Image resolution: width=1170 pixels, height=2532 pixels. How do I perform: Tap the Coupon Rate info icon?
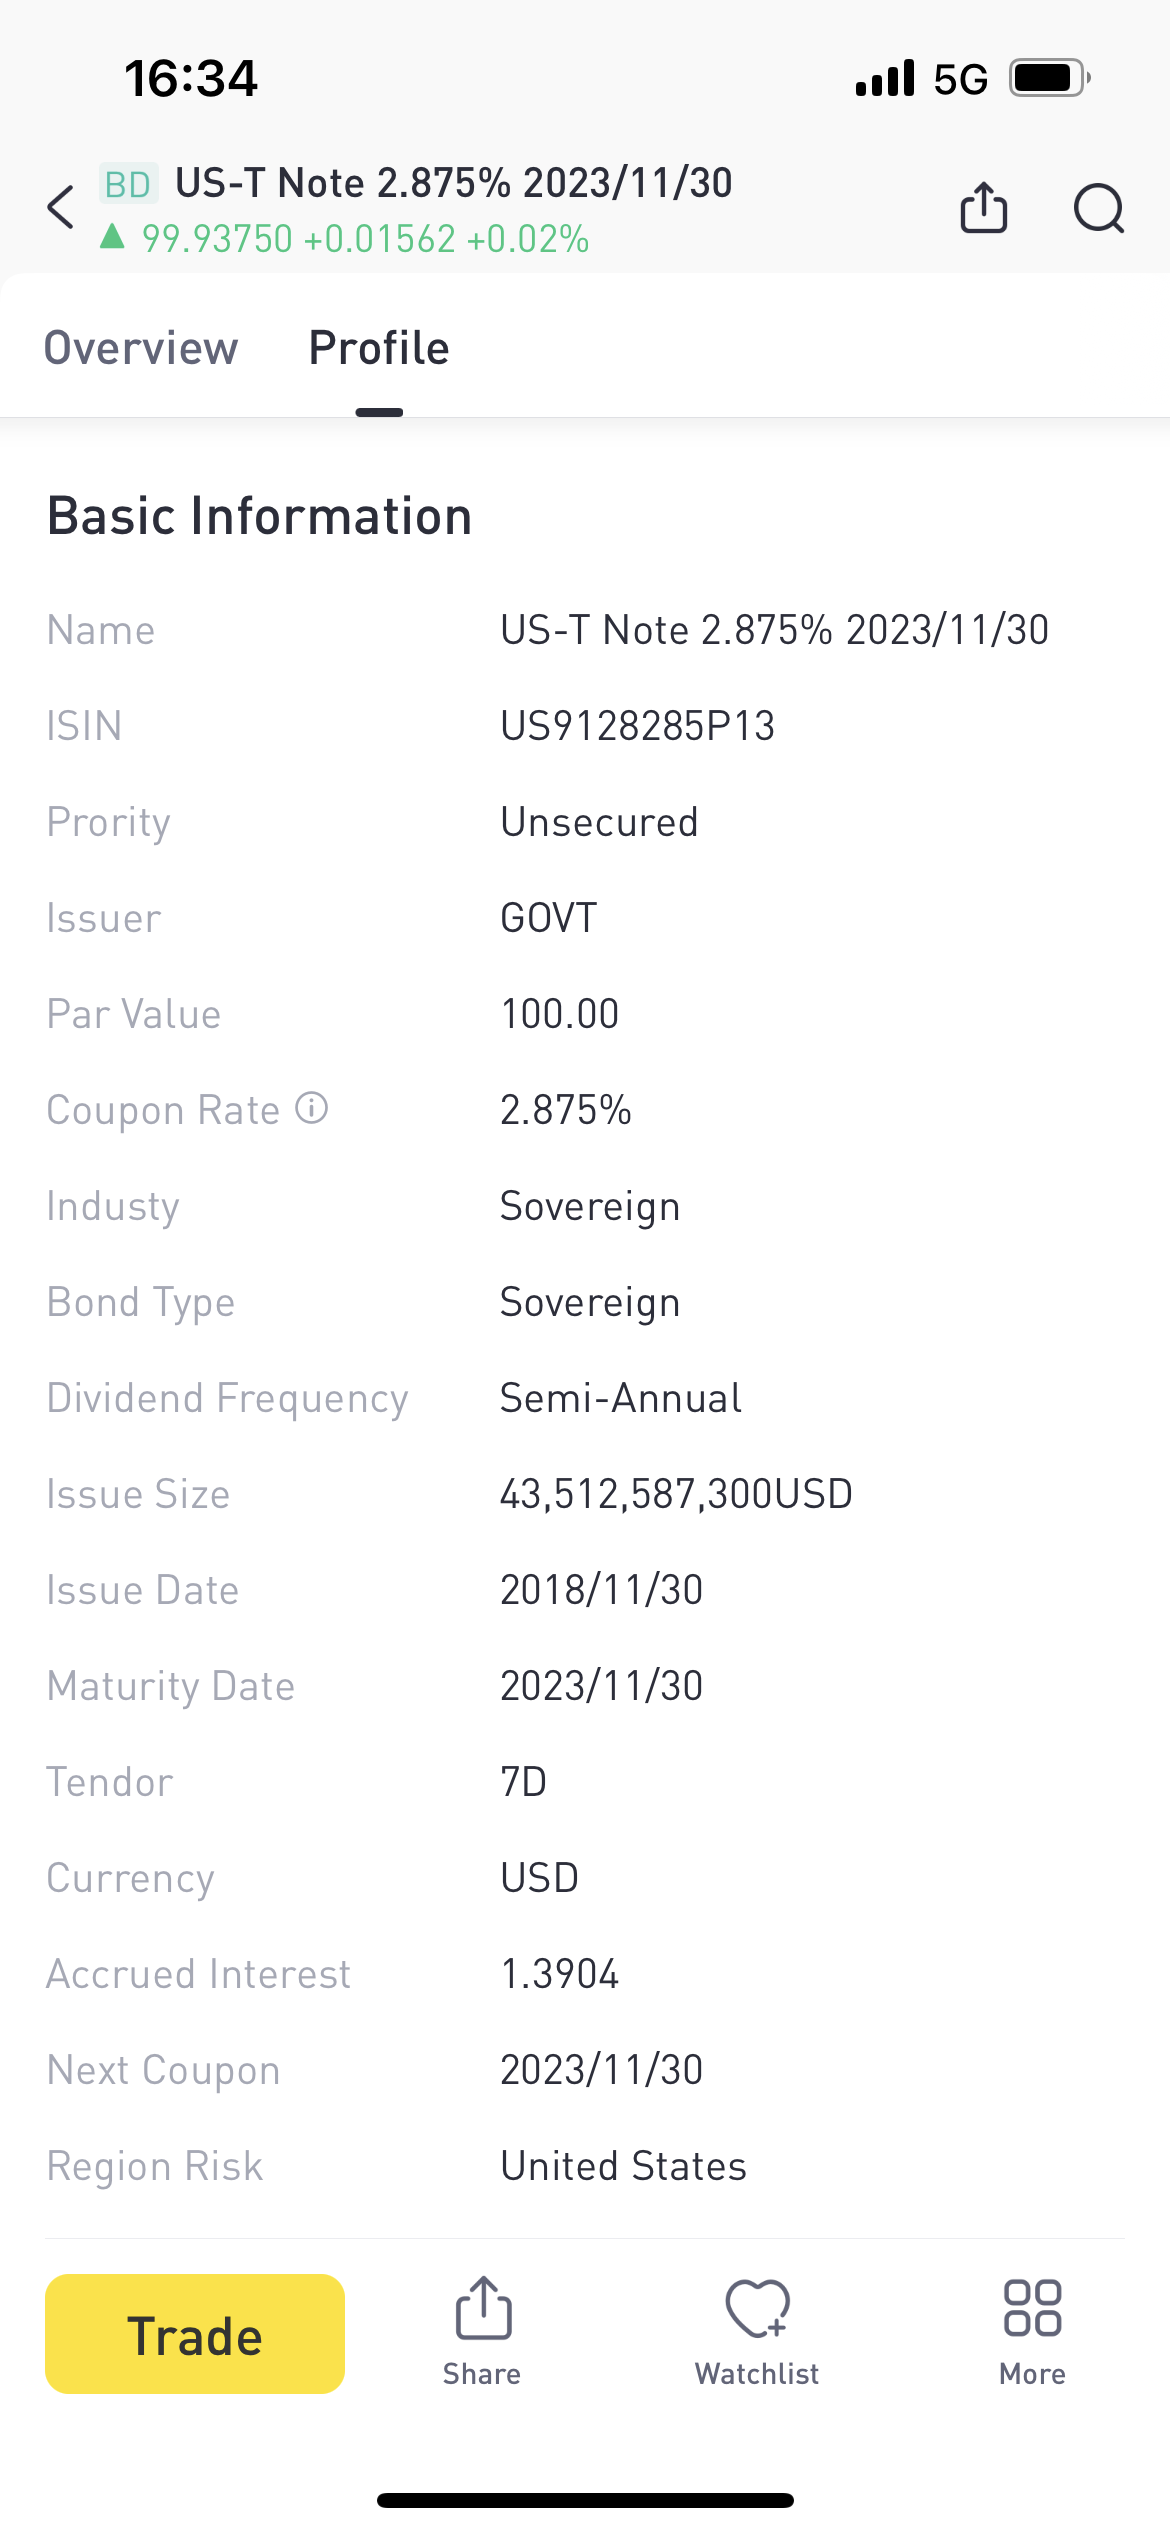(x=312, y=1108)
